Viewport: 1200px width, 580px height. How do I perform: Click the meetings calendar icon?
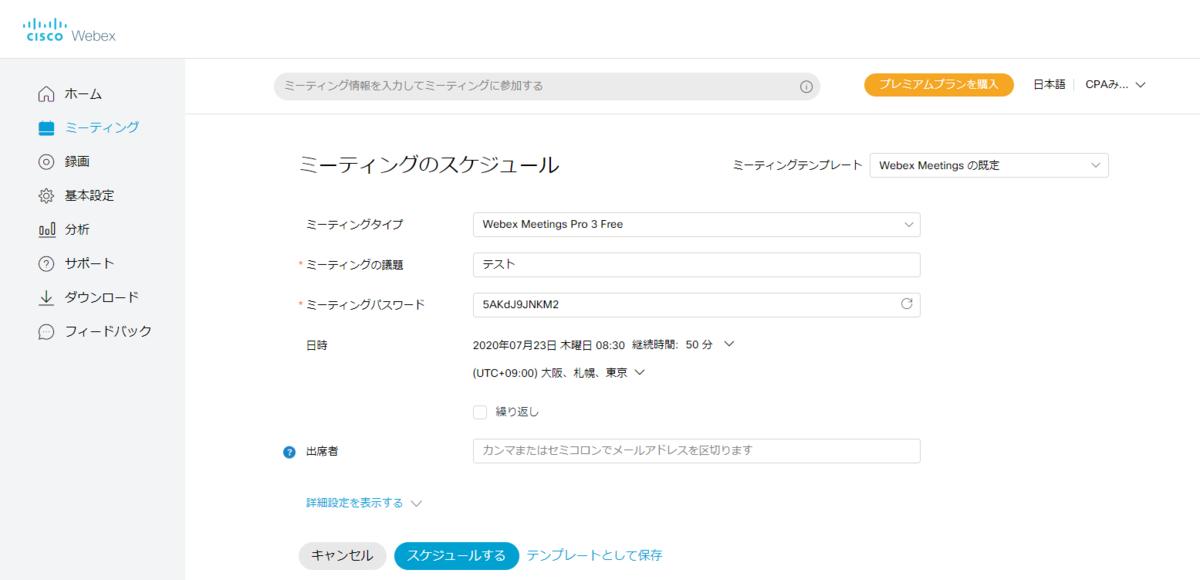click(46, 128)
